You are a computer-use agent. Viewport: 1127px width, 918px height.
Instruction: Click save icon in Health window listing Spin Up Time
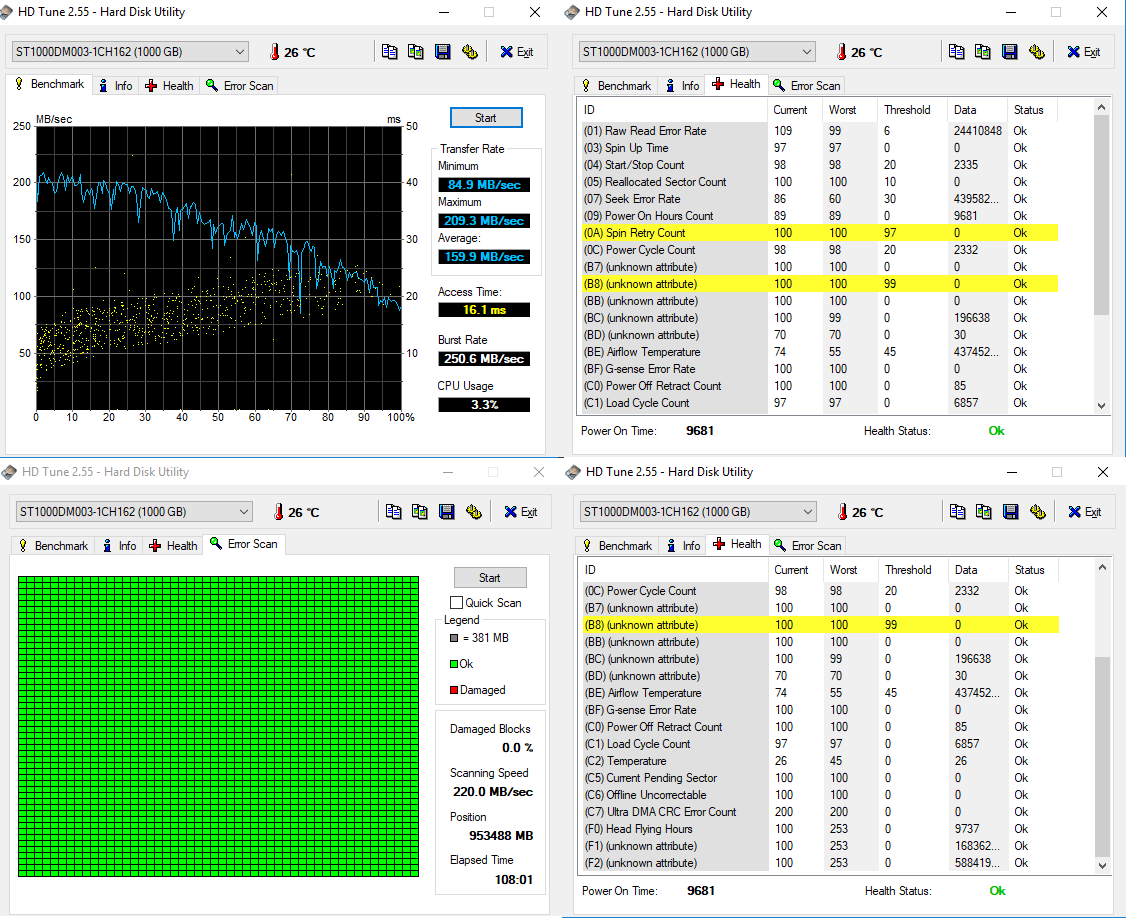click(x=1010, y=52)
